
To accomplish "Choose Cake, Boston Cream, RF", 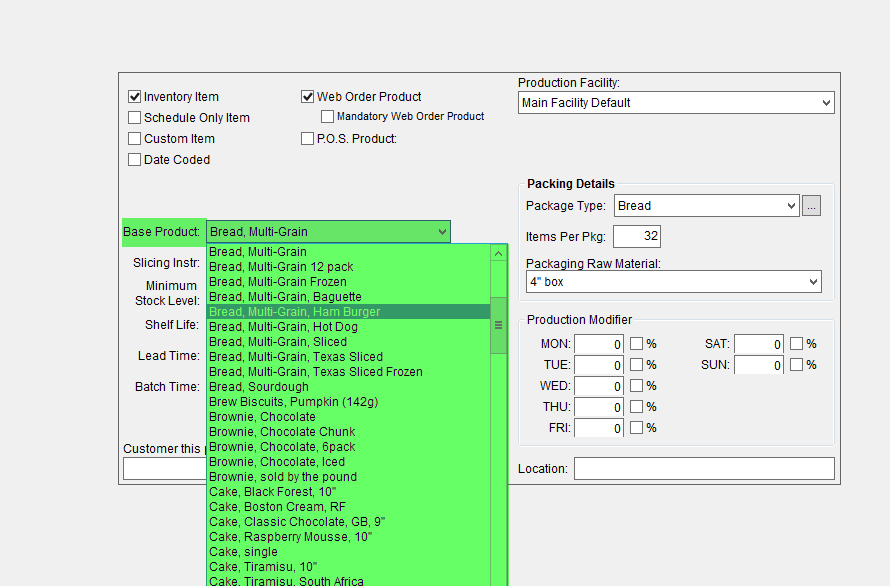I will coord(349,507).
